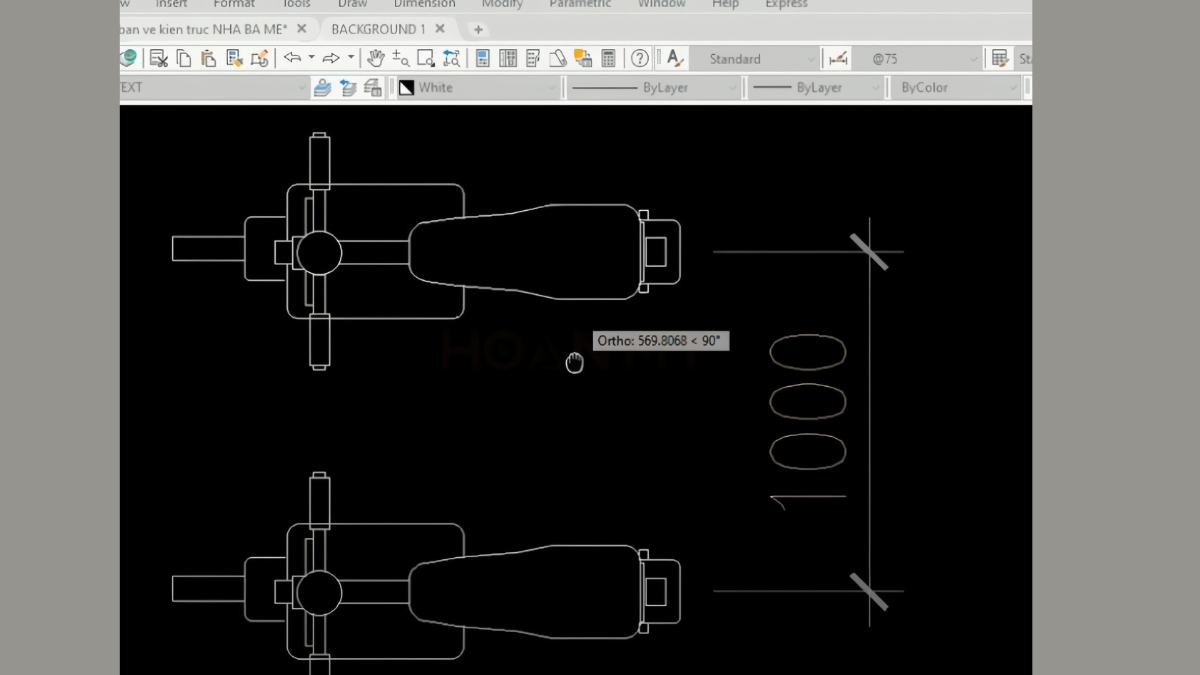Click the White color swatch square

coord(406,87)
